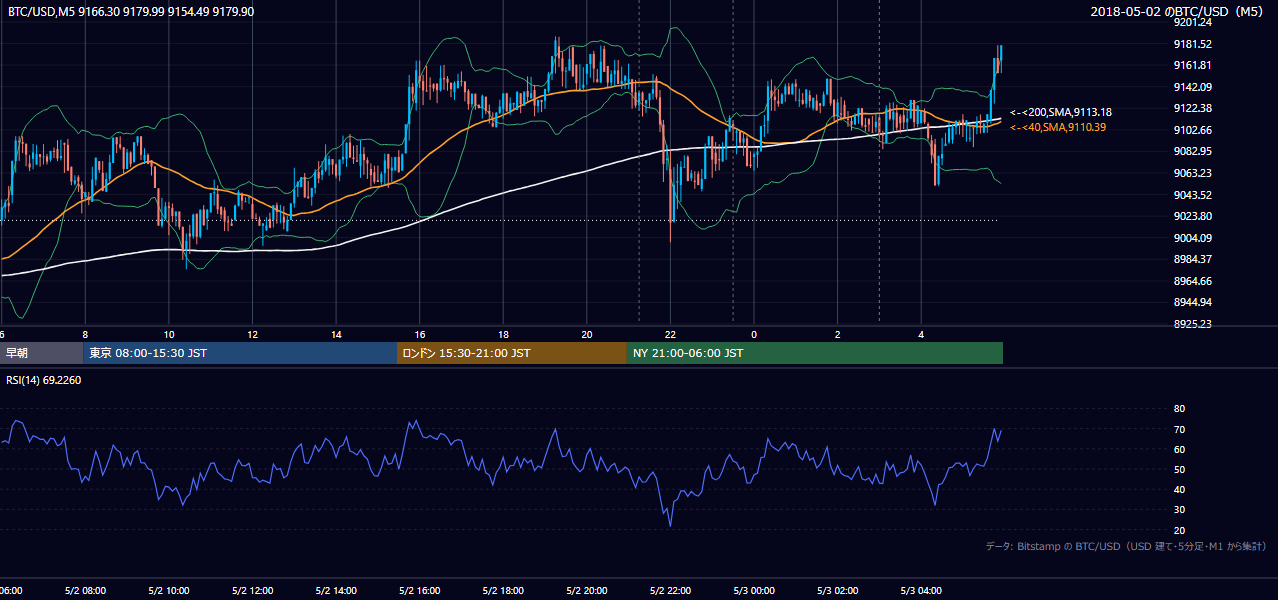The height and width of the screenshot is (600, 1278).
Task: Click the 40 SMA 9110.39 label
Action: tap(1058, 127)
